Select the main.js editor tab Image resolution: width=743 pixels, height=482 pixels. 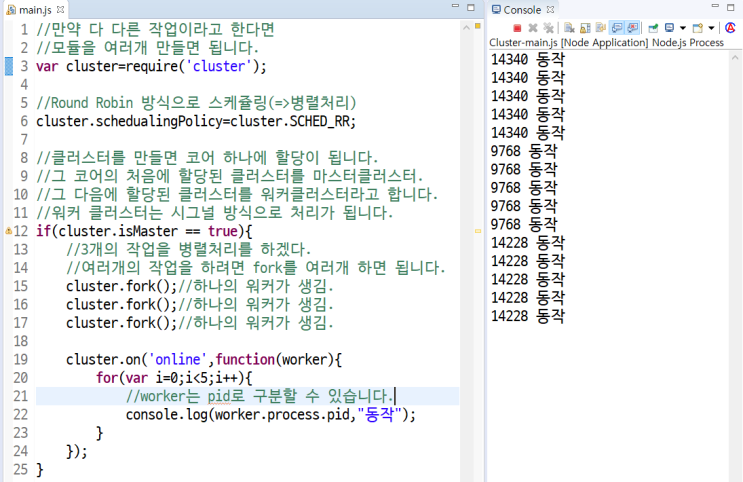tap(35, 9)
